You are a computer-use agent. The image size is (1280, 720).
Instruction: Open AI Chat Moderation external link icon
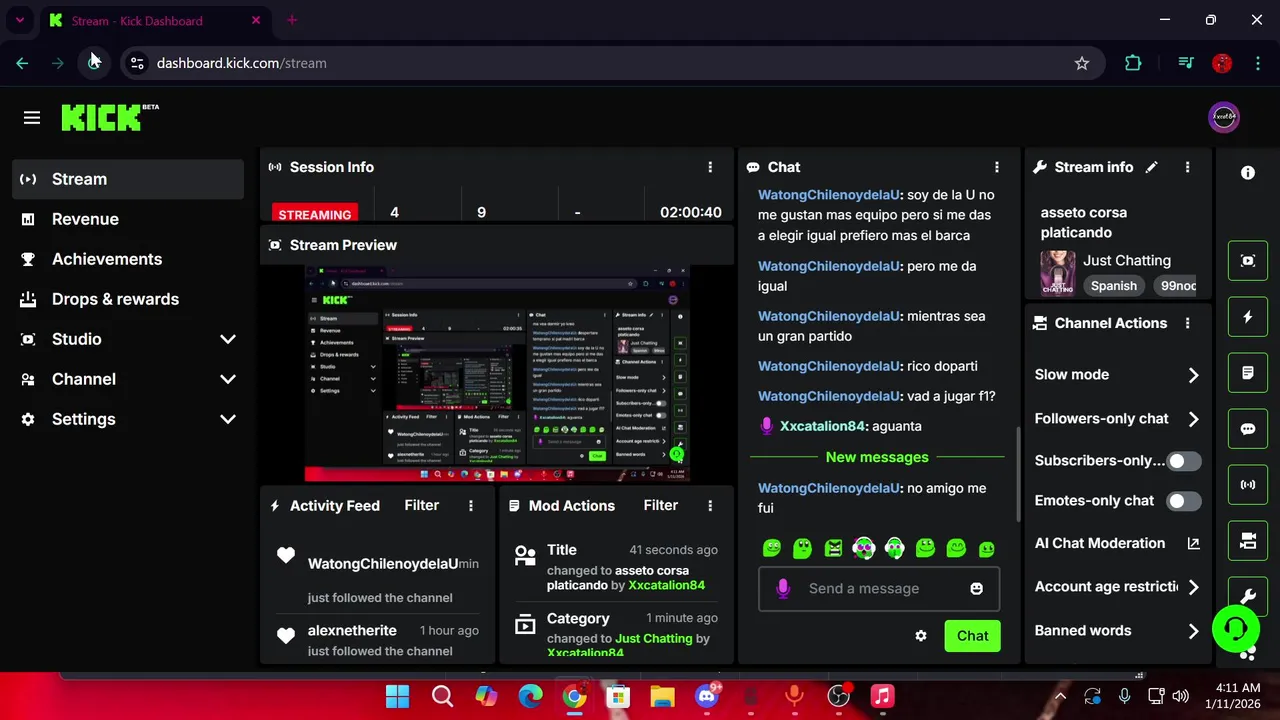[1193, 543]
